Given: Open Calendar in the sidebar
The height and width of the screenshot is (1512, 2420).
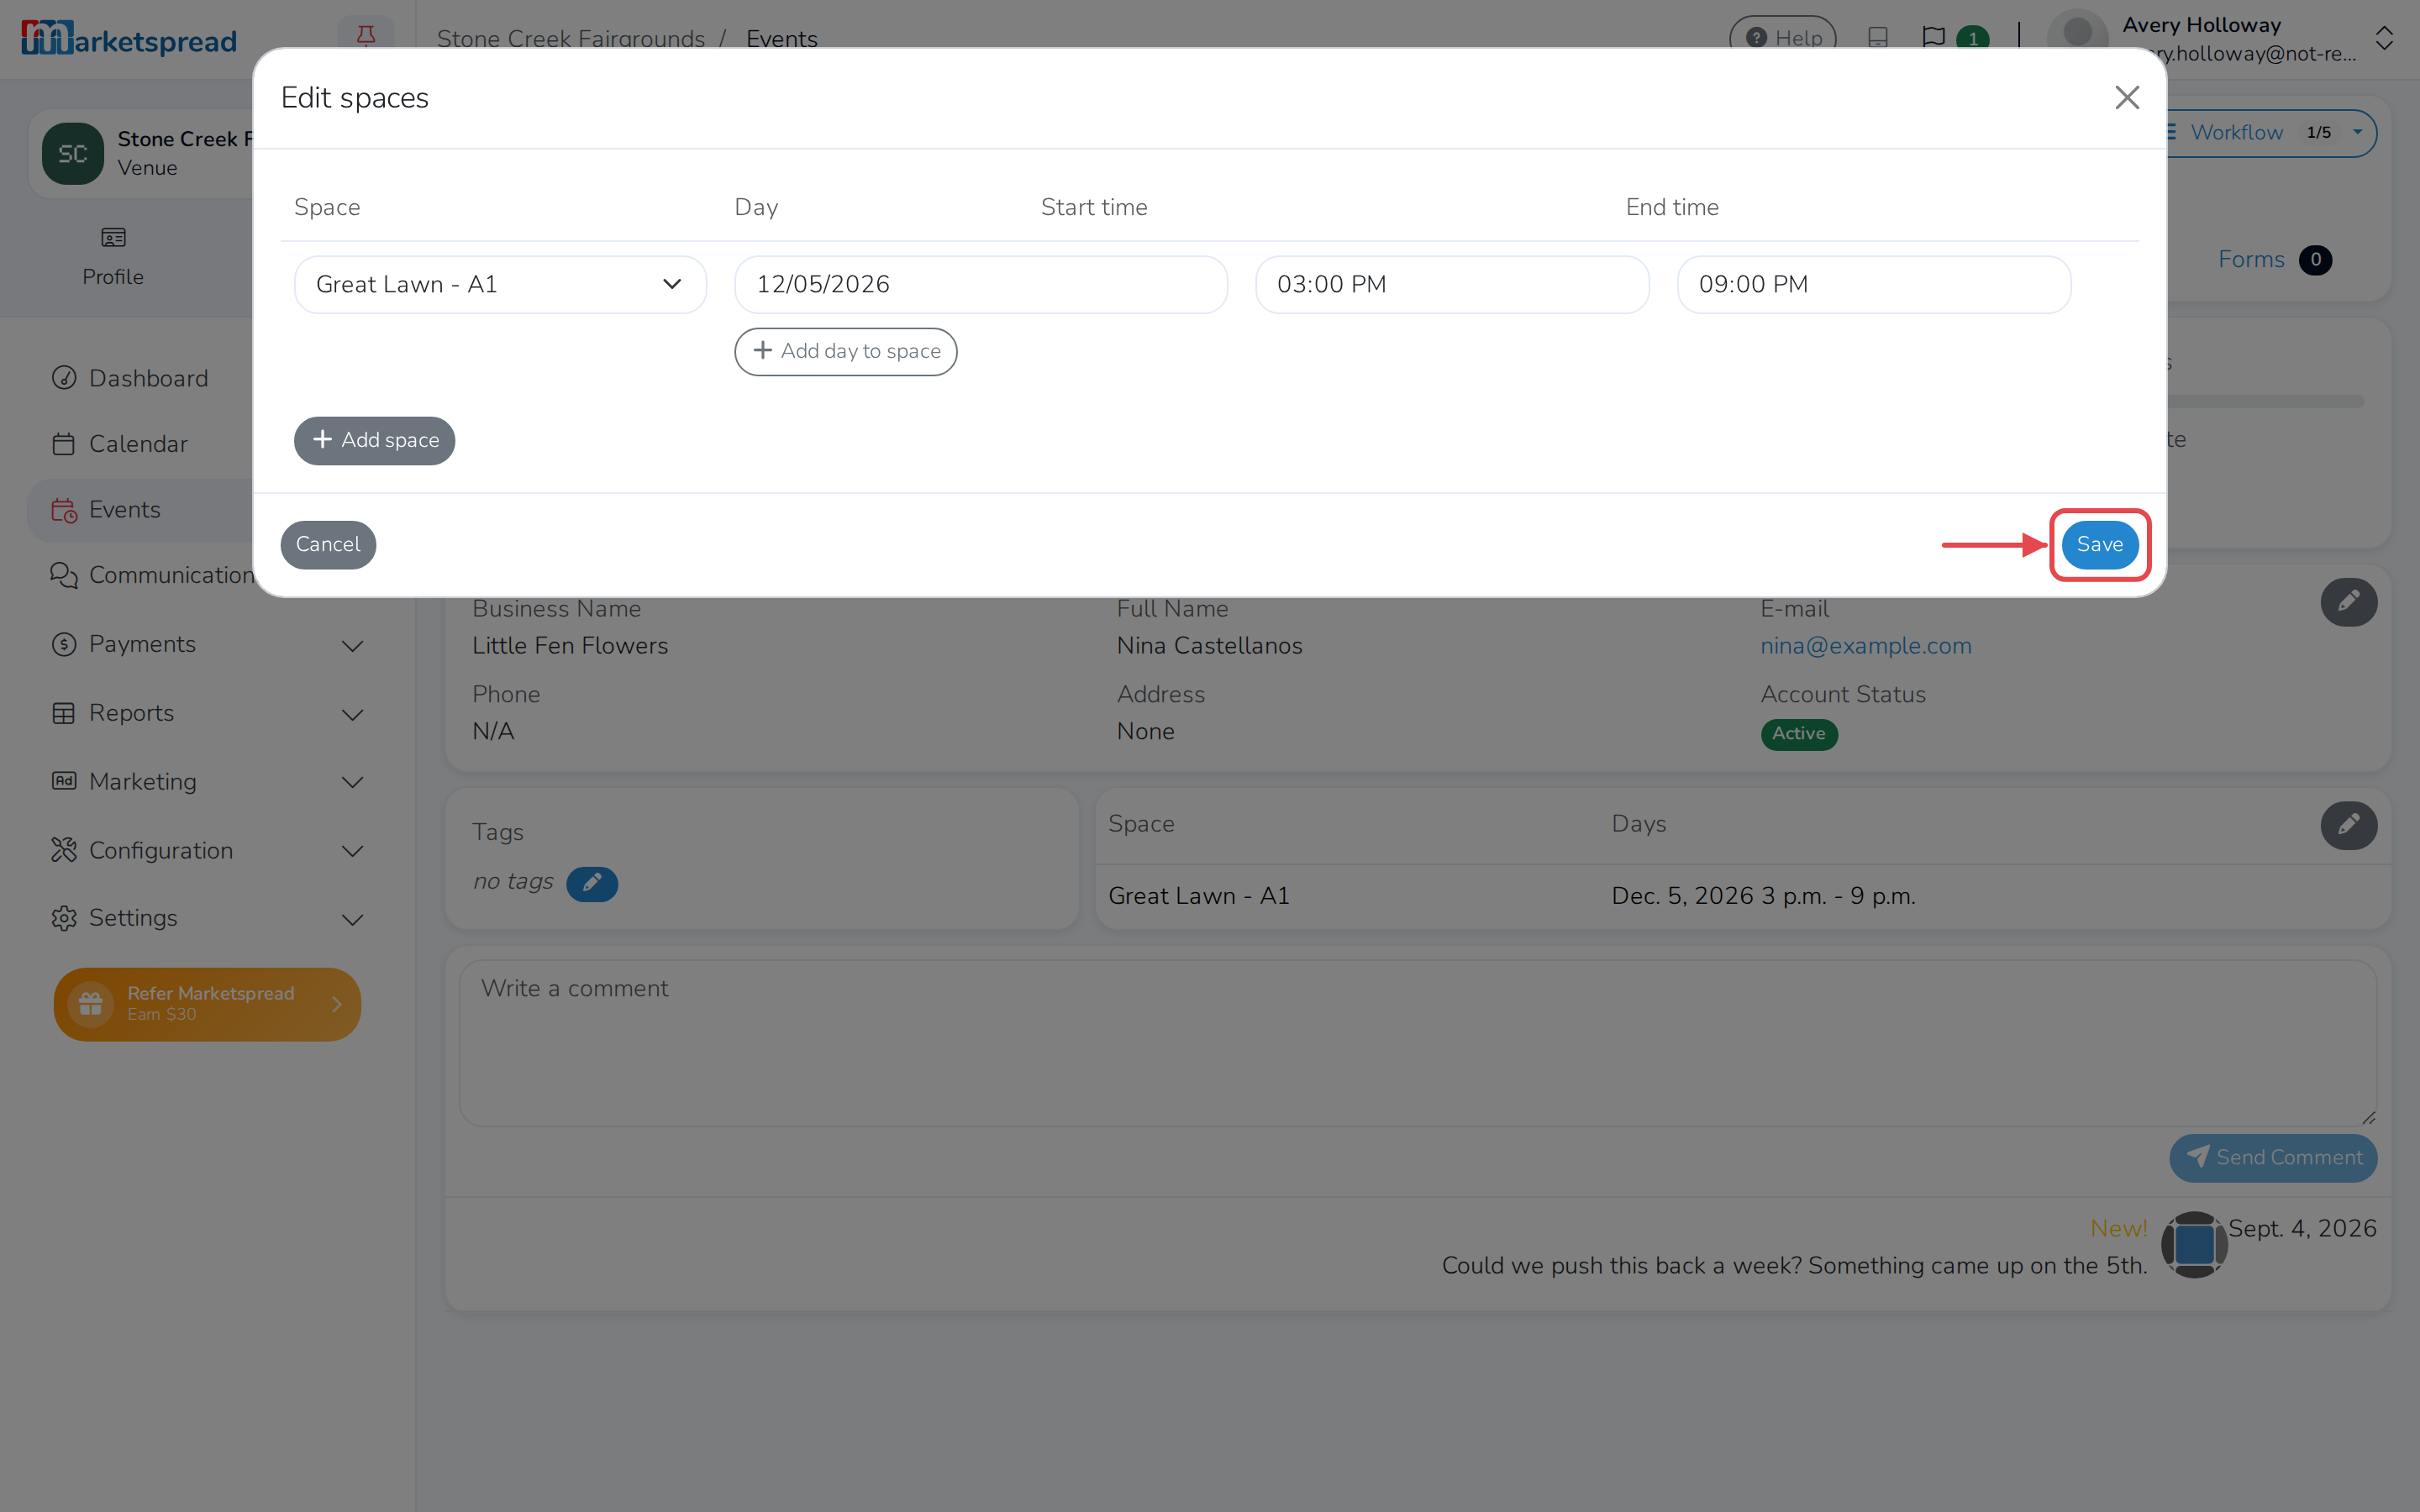Looking at the screenshot, I should coord(138,444).
